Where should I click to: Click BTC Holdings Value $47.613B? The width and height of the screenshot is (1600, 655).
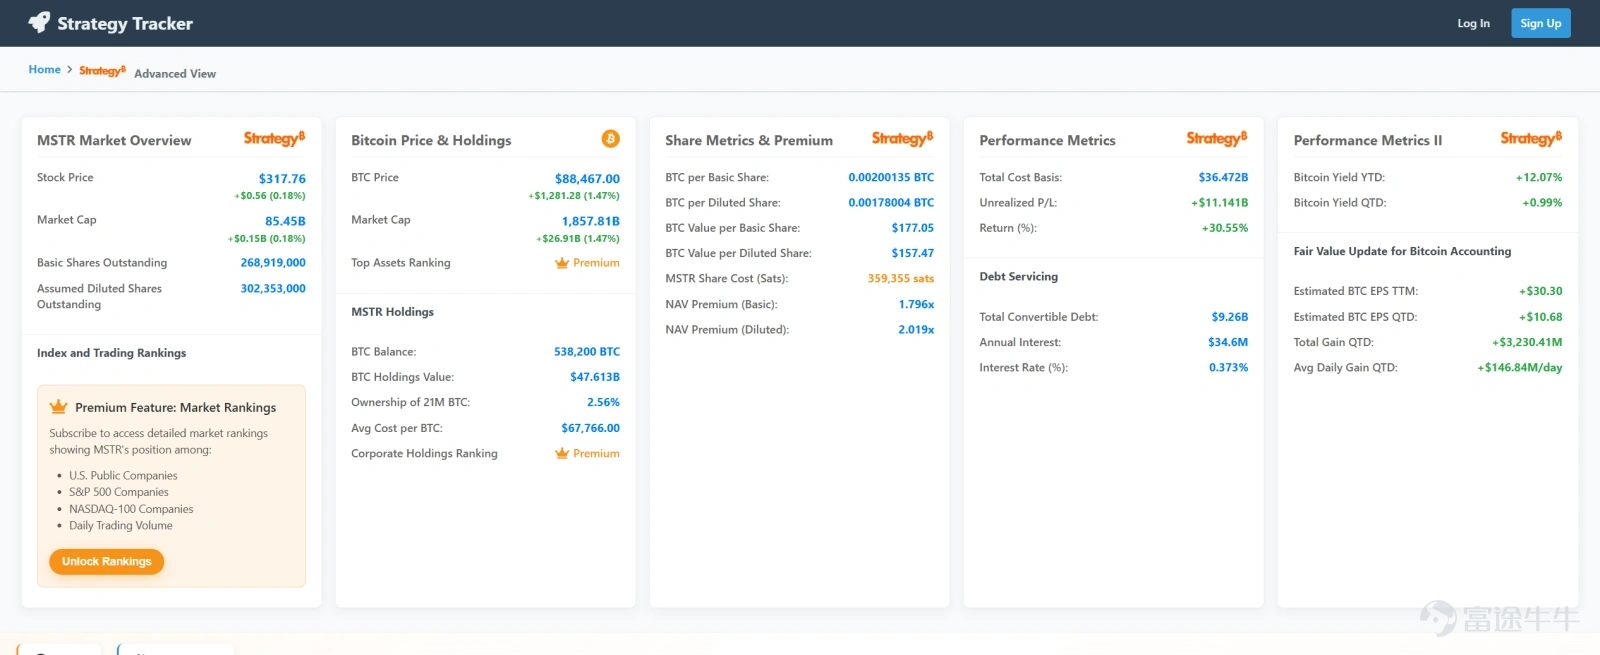point(595,377)
